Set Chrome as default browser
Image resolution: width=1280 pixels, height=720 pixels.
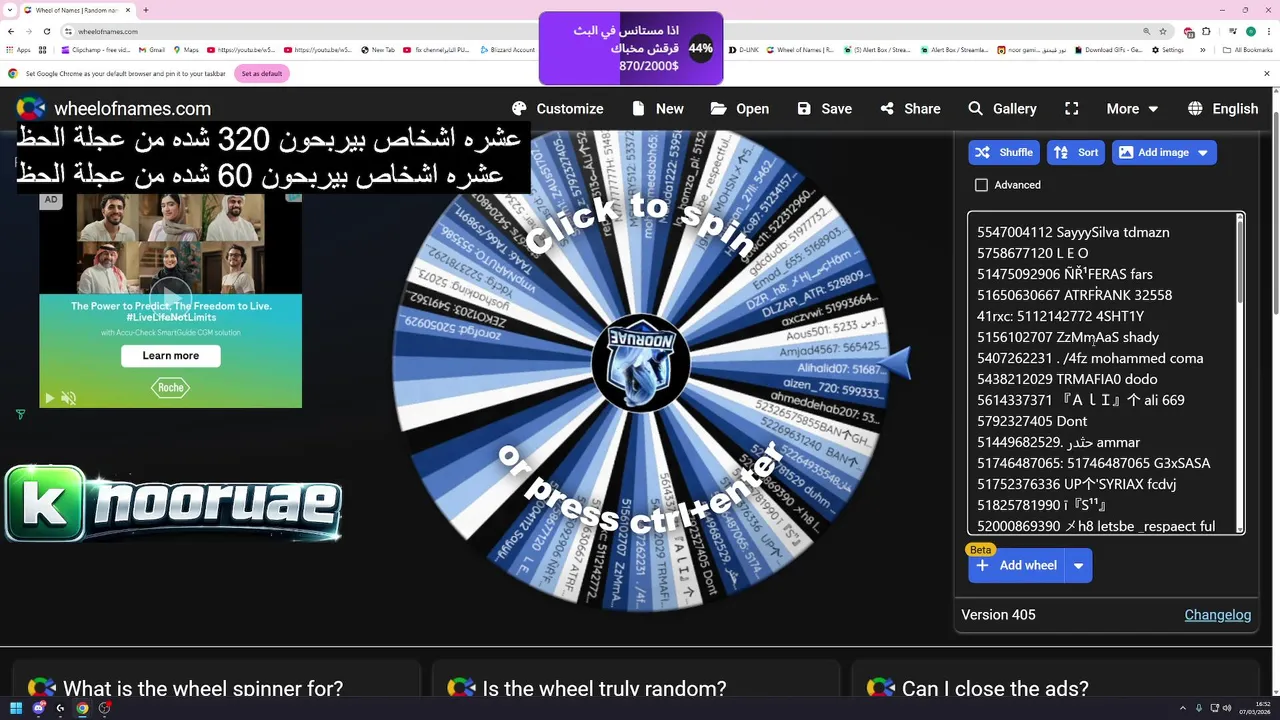(x=261, y=73)
